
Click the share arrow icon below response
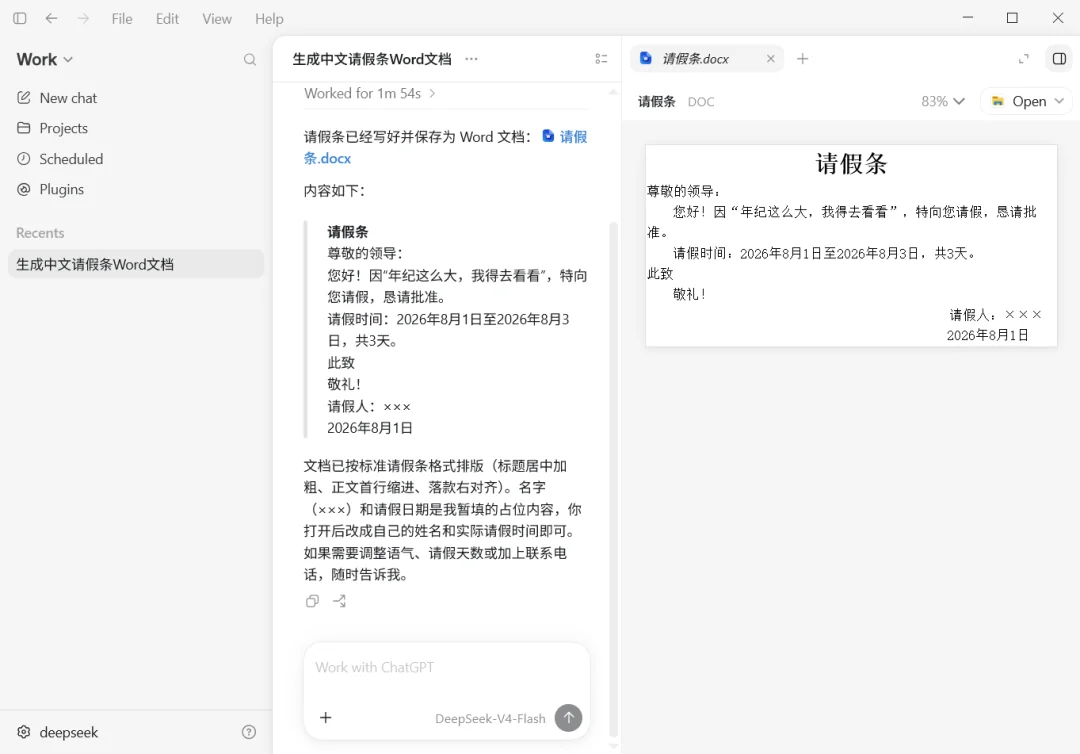click(x=340, y=601)
